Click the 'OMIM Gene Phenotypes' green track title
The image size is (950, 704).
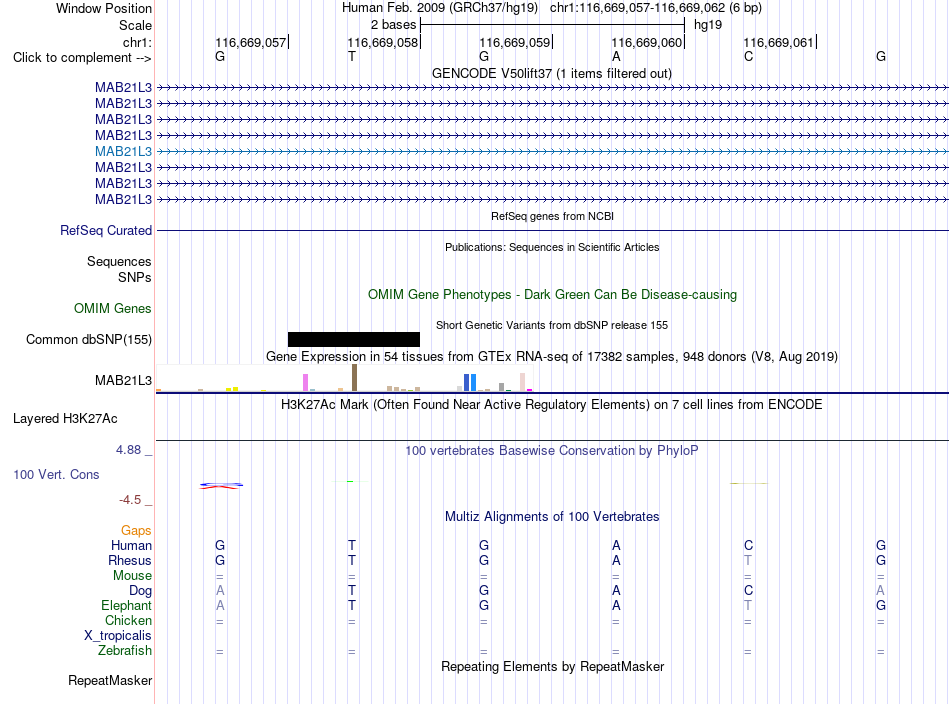[552, 294]
